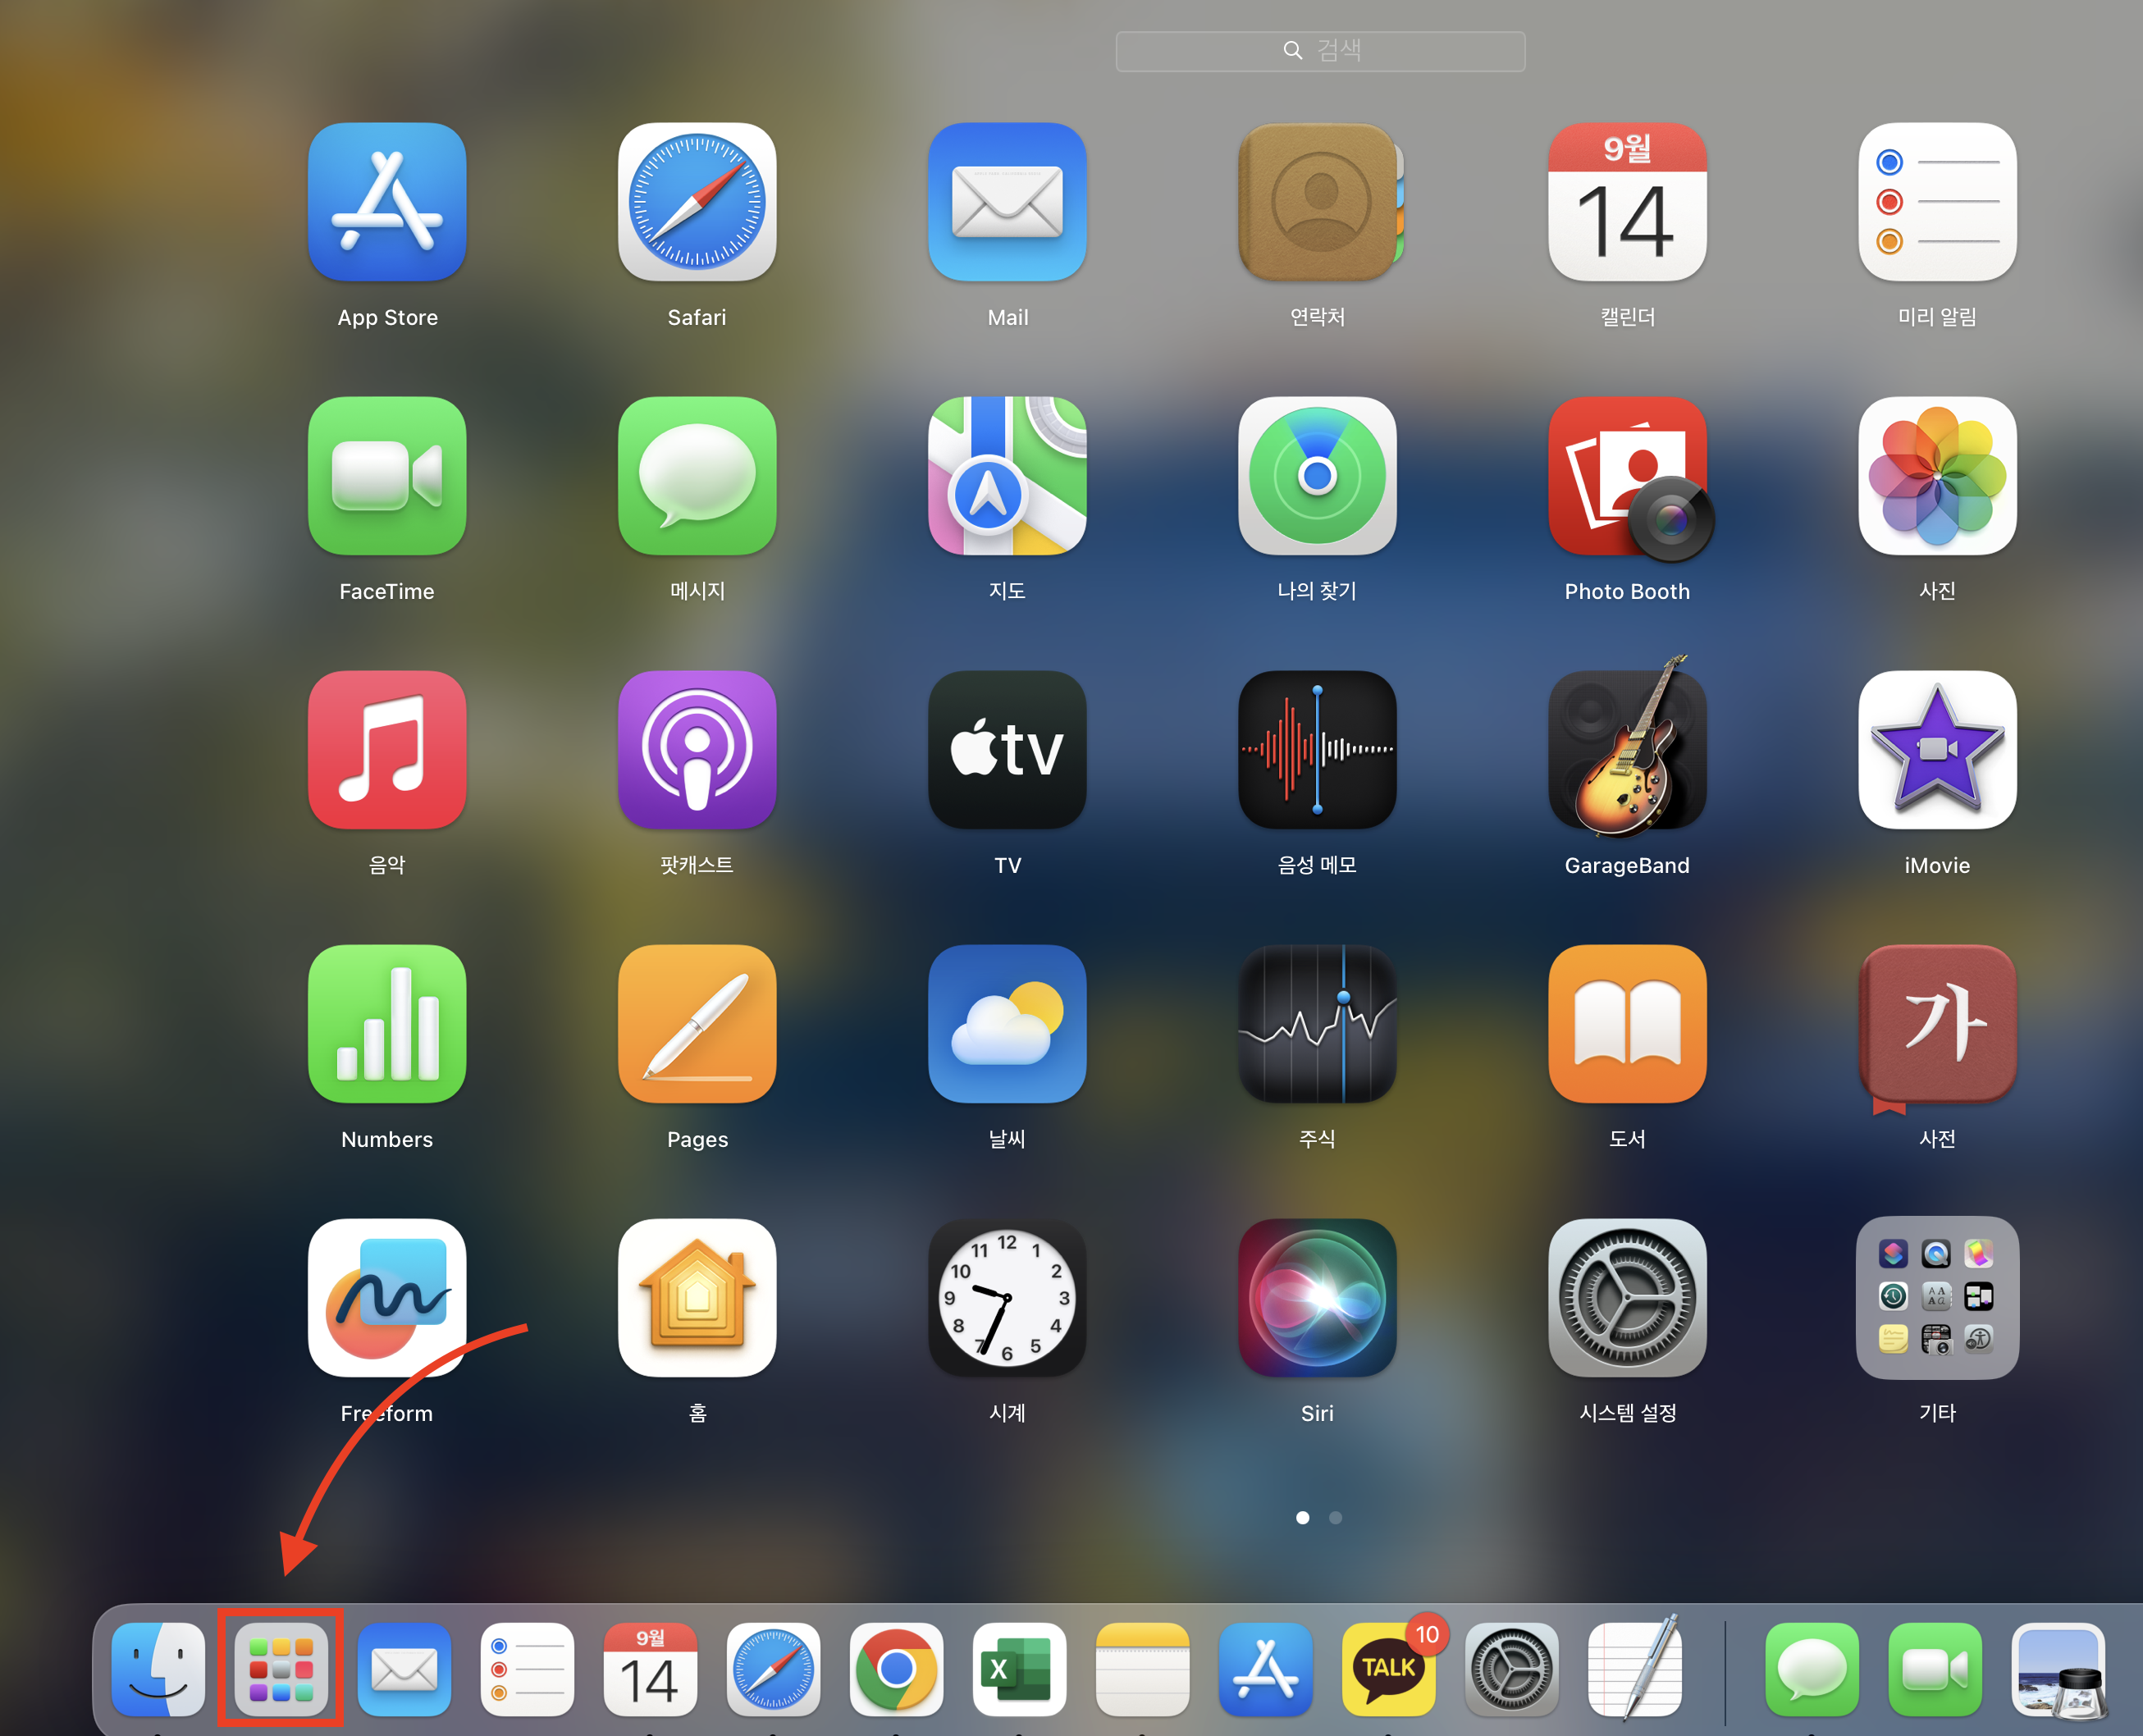Open iMovie
2143x1736 pixels.
click(x=1937, y=750)
